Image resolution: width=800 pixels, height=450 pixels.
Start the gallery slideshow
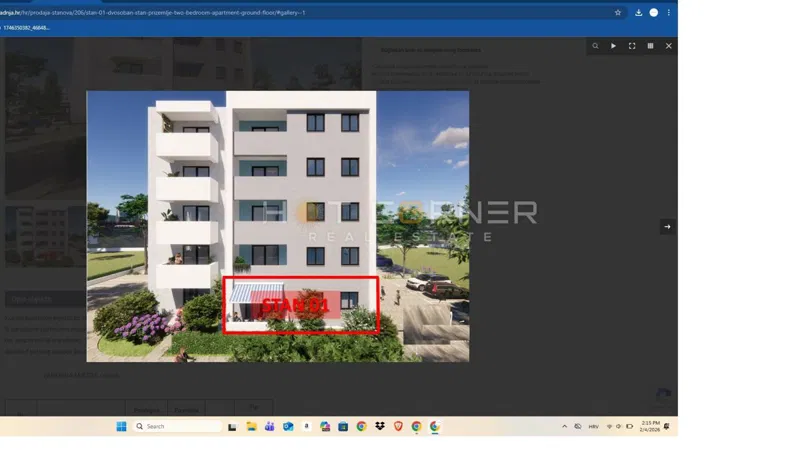[x=613, y=46]
